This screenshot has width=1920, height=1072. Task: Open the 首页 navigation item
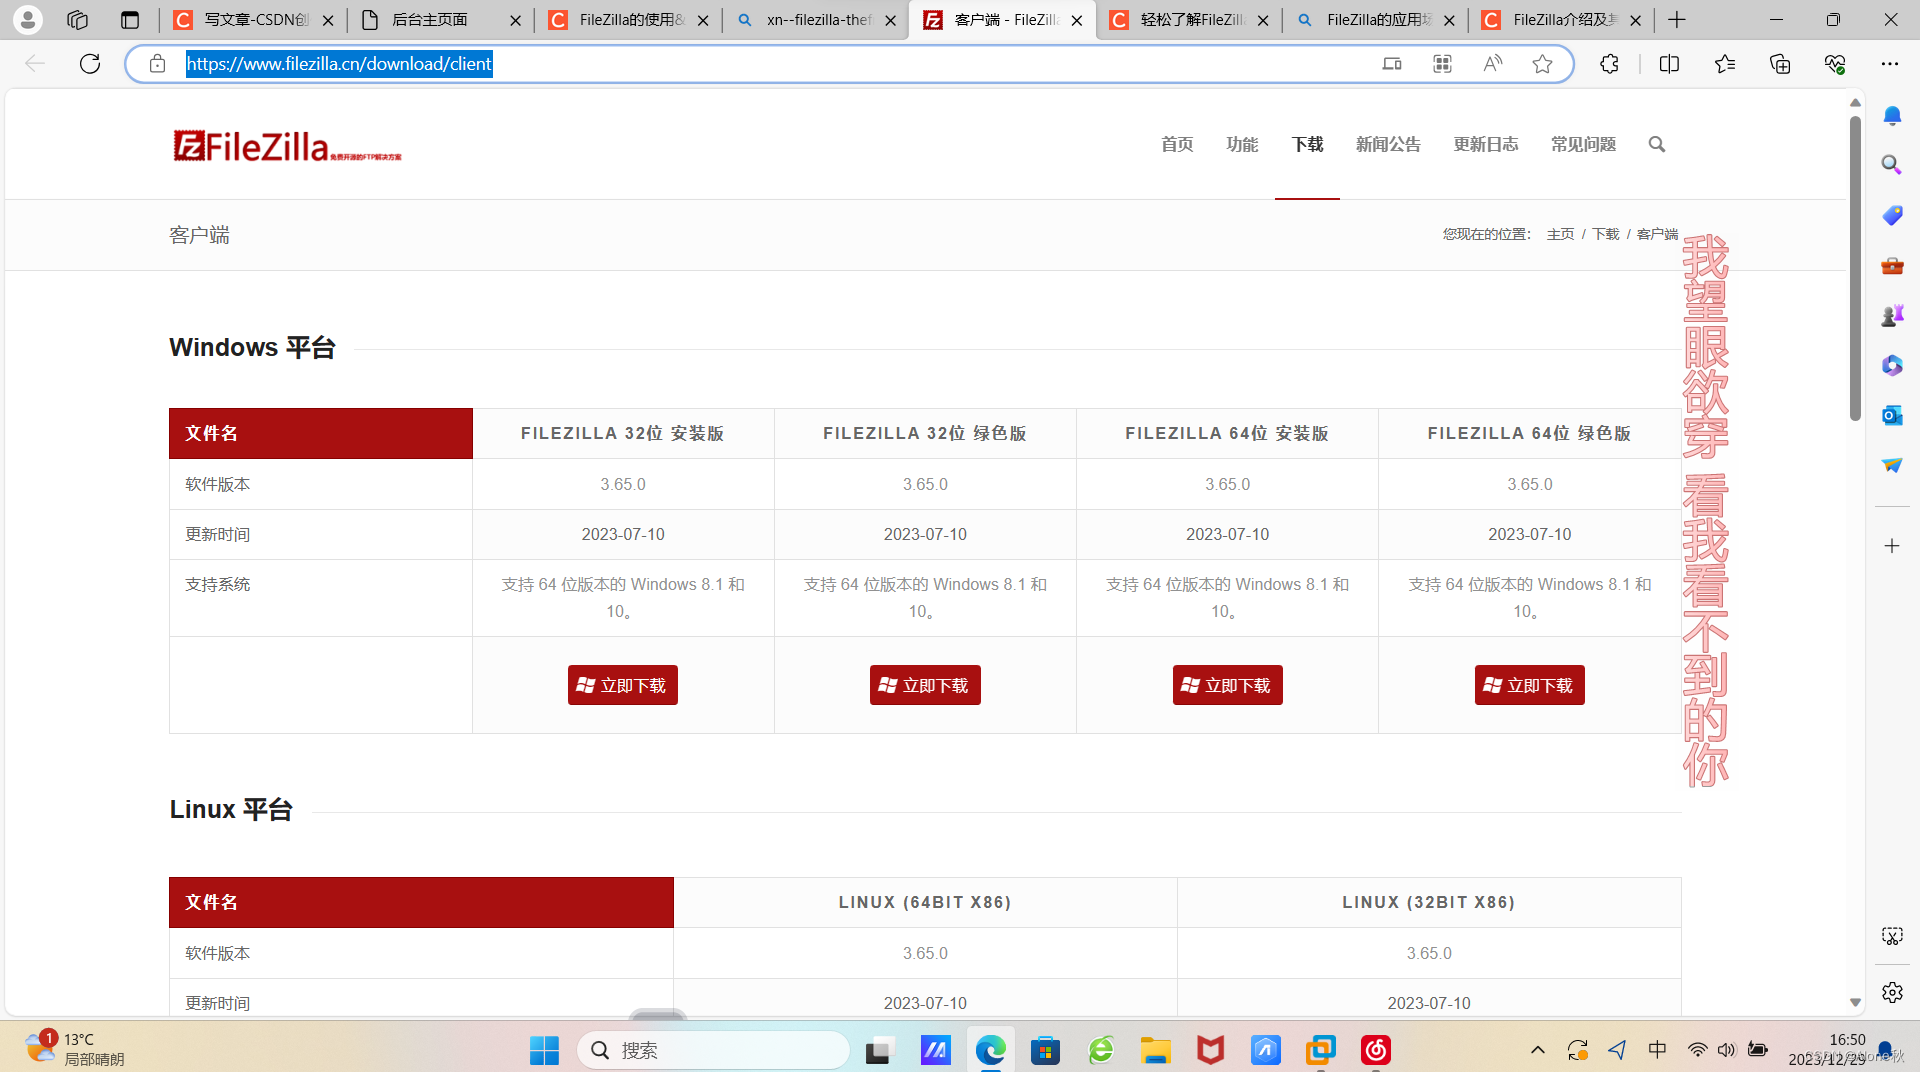(x=1177, y=144)
